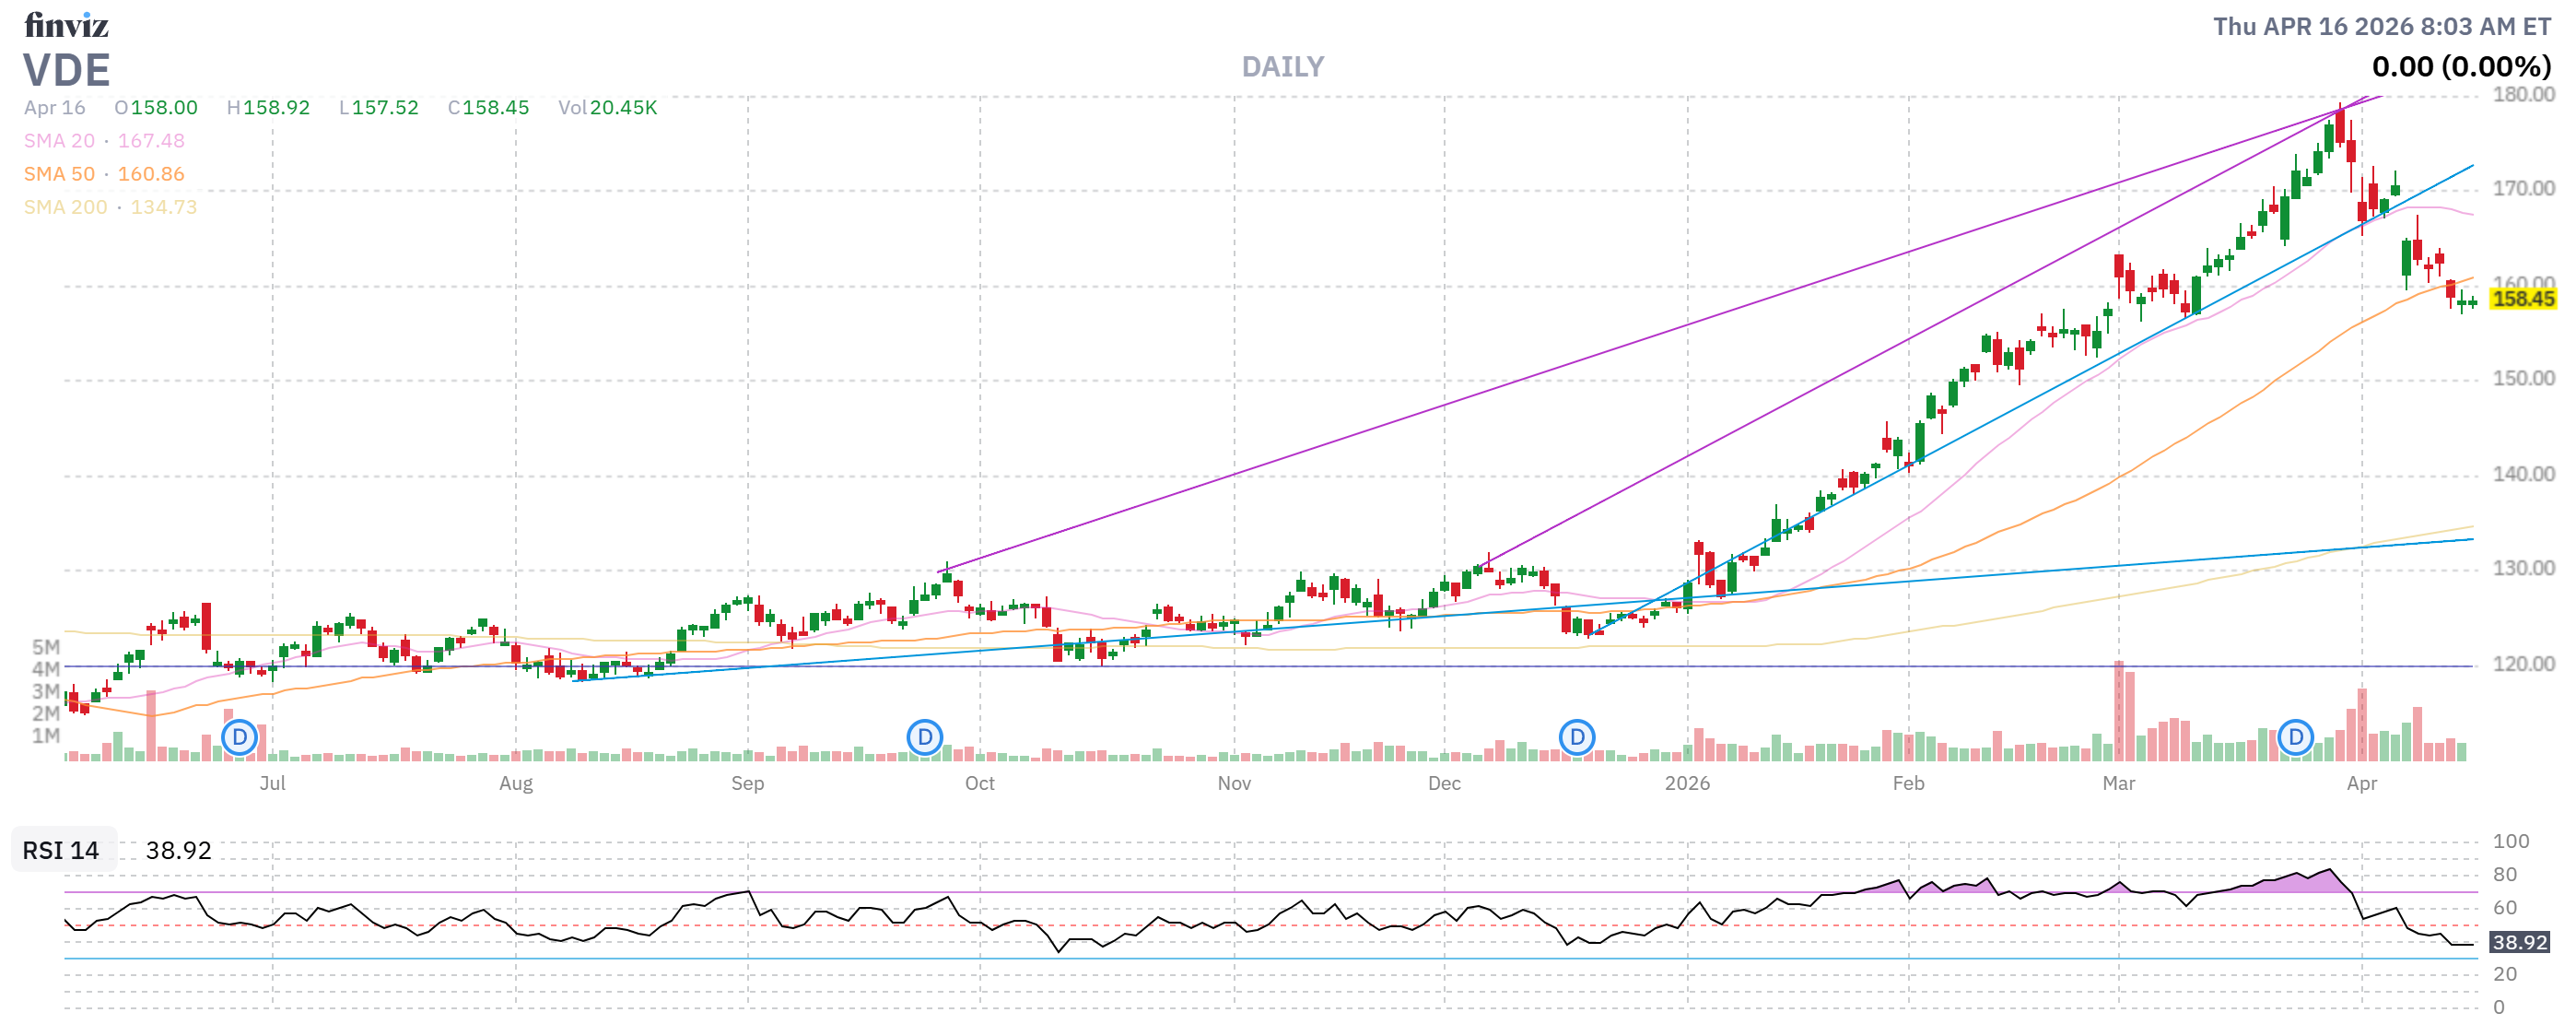Screen dimensions: 2576x1036
Task: Expand the RSI 14 indicator panel
Action: [60, 851]
